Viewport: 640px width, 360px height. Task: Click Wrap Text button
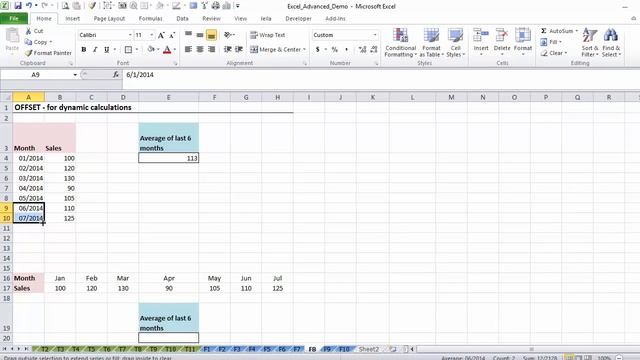[268, 35]
